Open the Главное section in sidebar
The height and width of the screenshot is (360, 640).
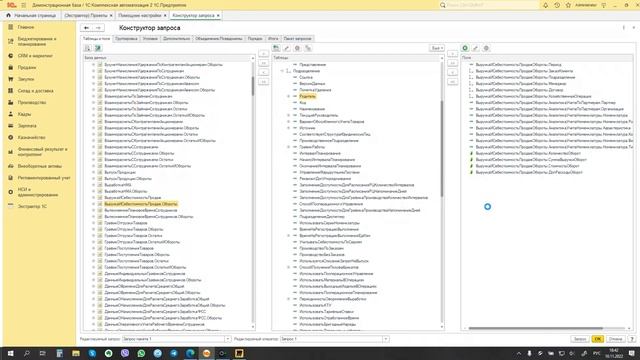pyautogui.click(x=26, y=27)
